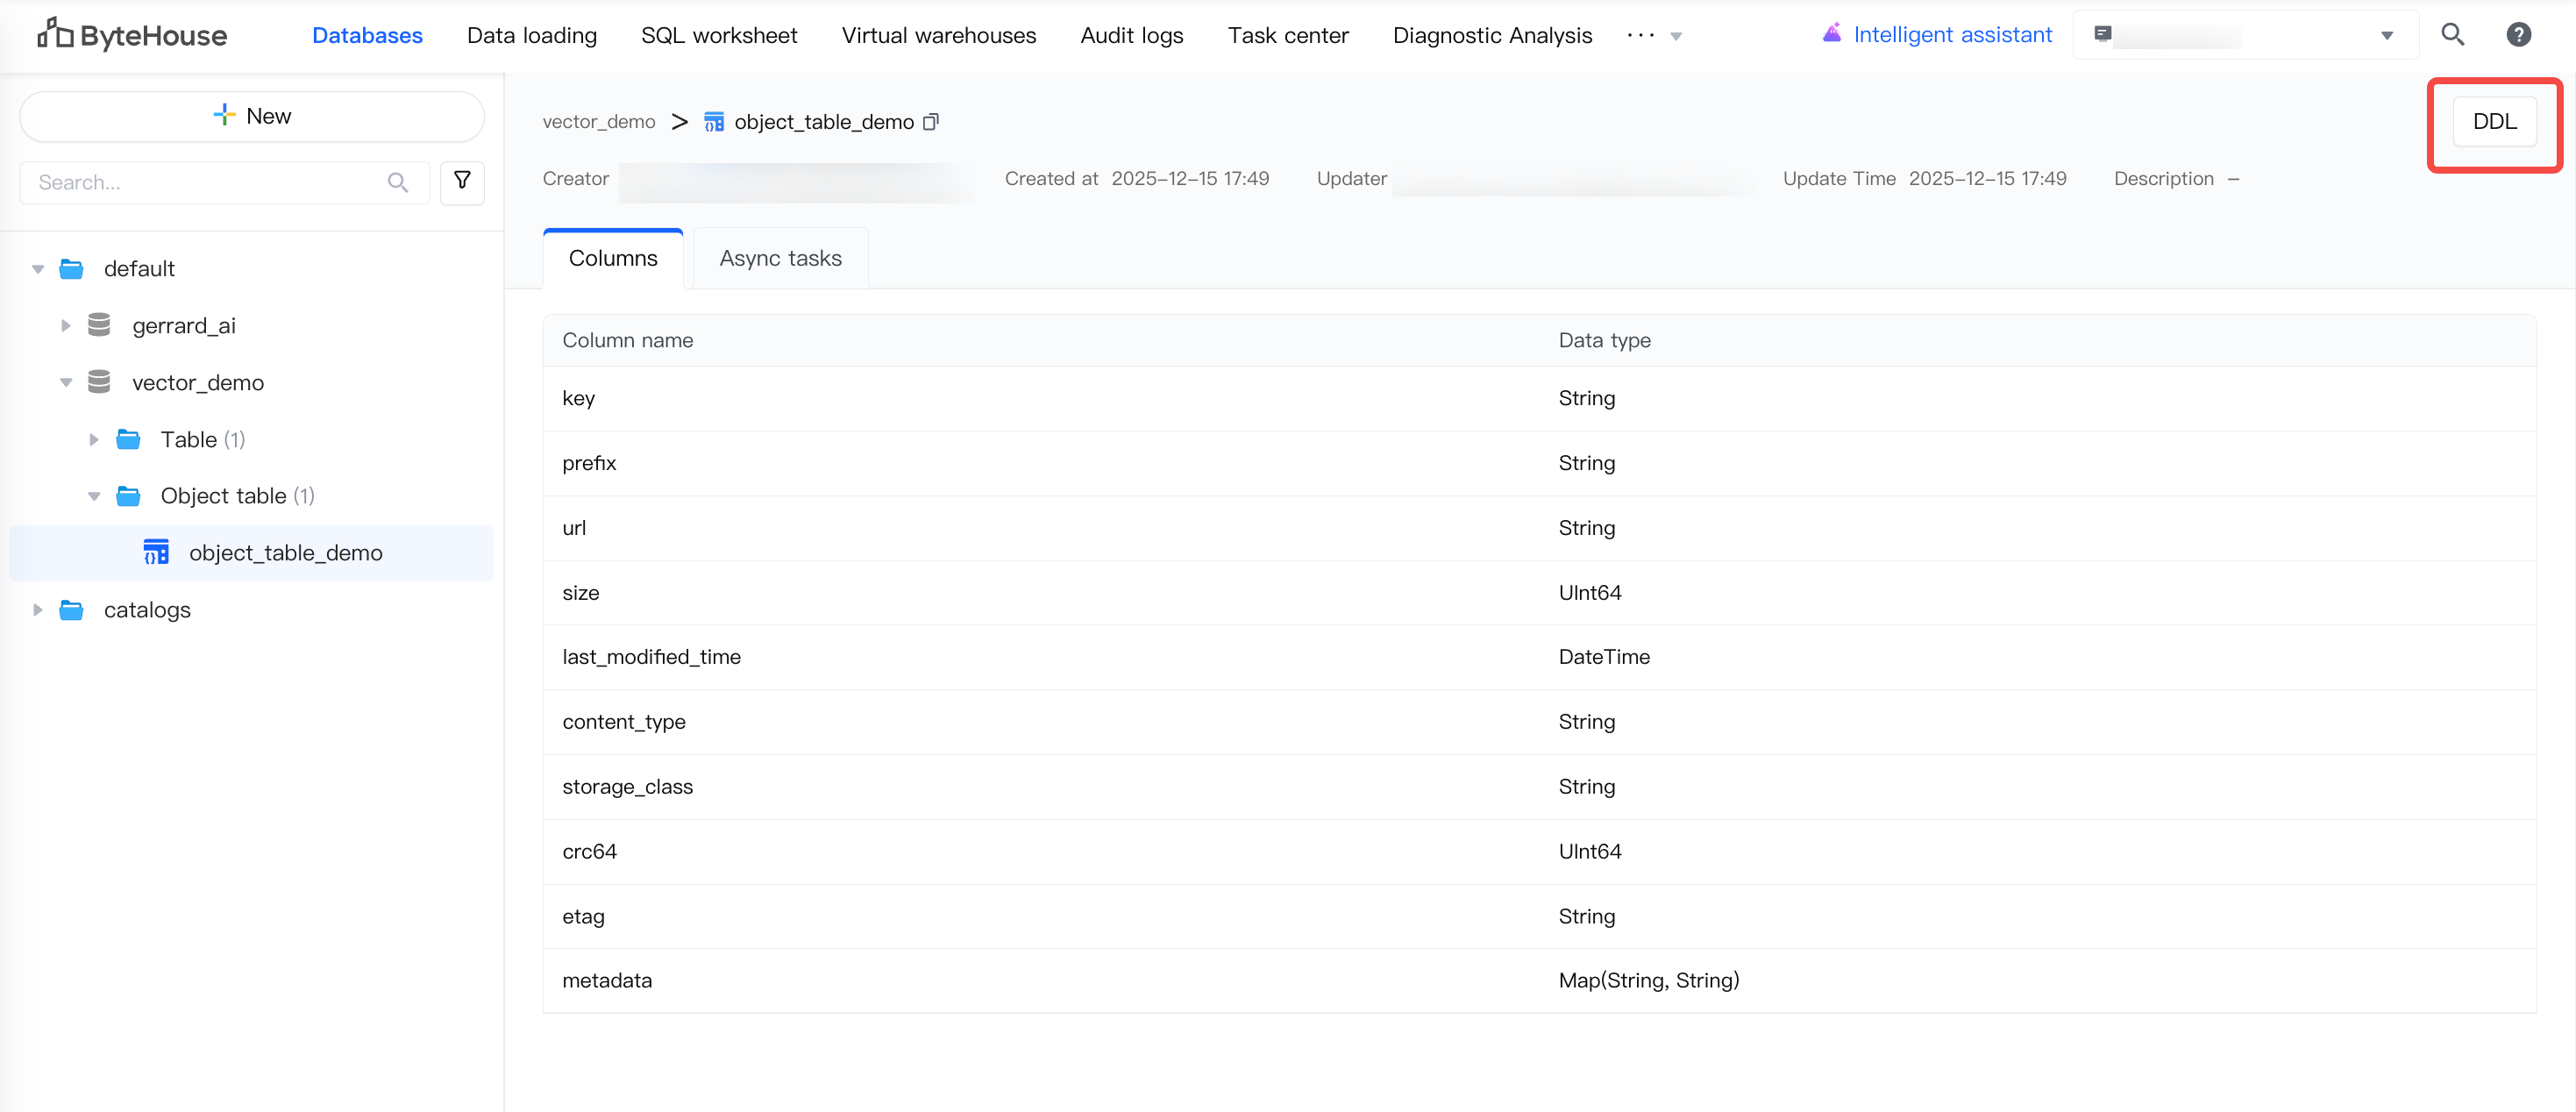This screenshot has width=2576, height=1112.
Task: Open the SQL worksheet menu
Action: [x=718, y=35]
